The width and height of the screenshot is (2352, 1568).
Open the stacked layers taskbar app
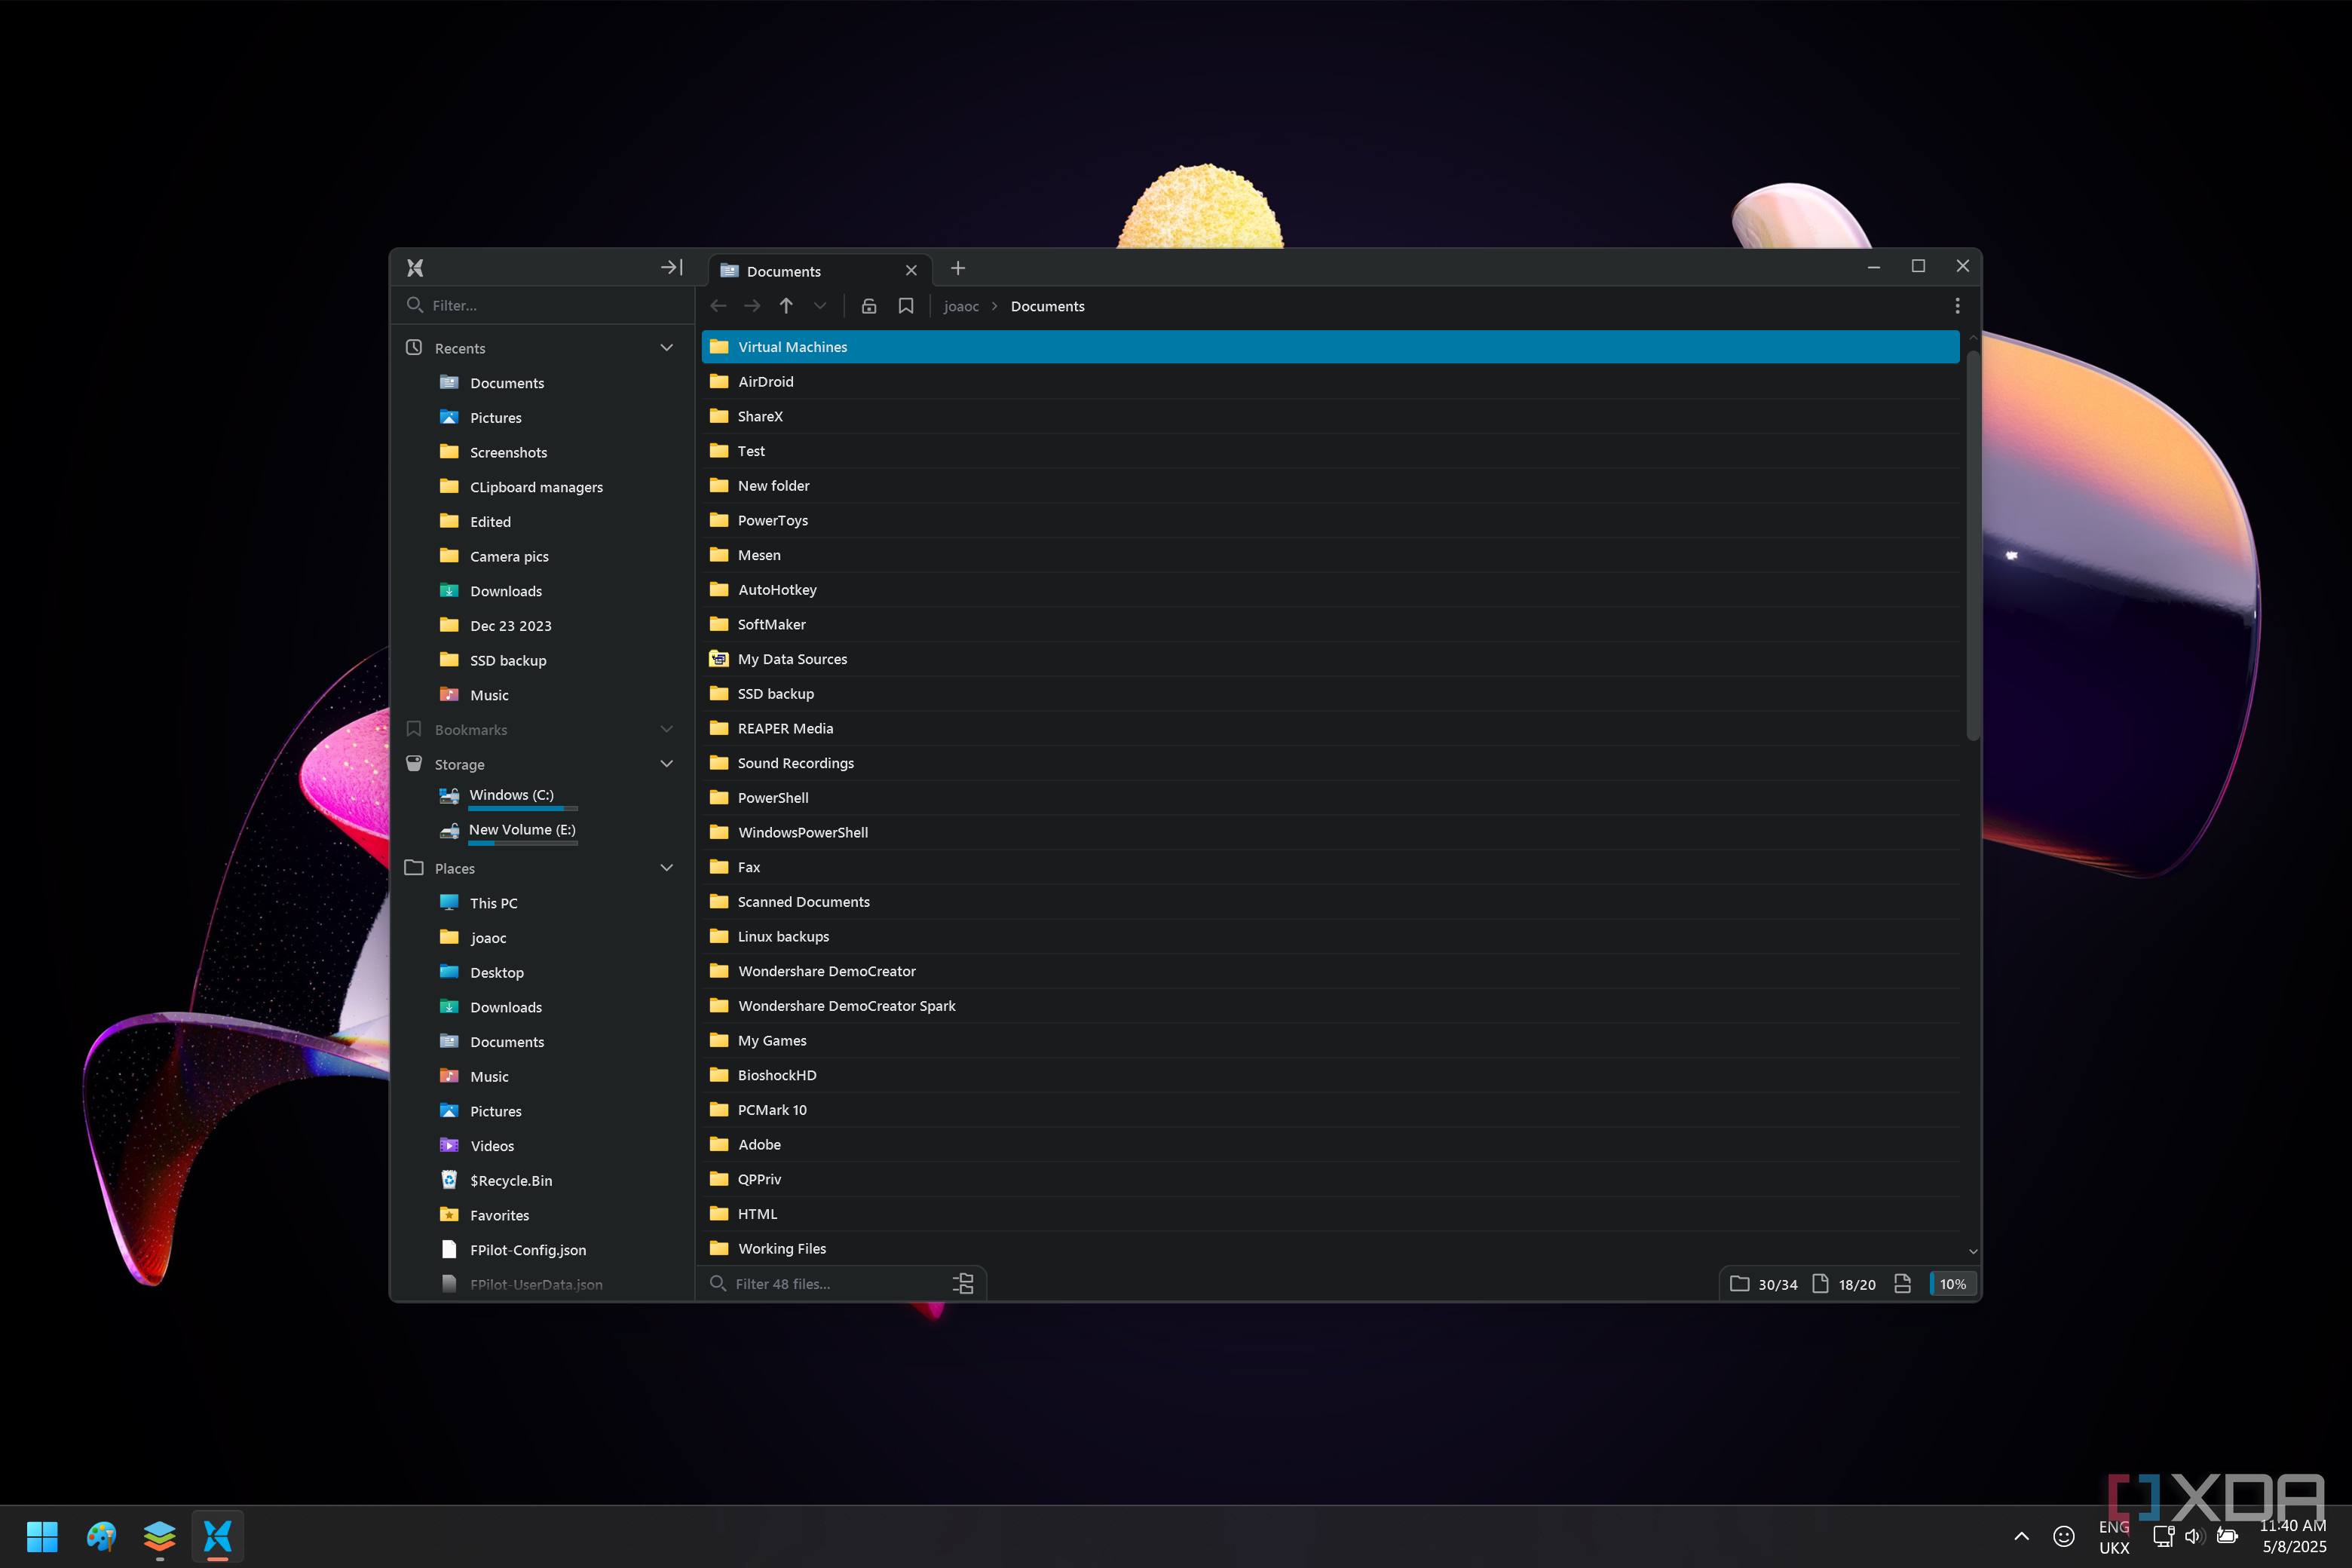point(159,1536)
